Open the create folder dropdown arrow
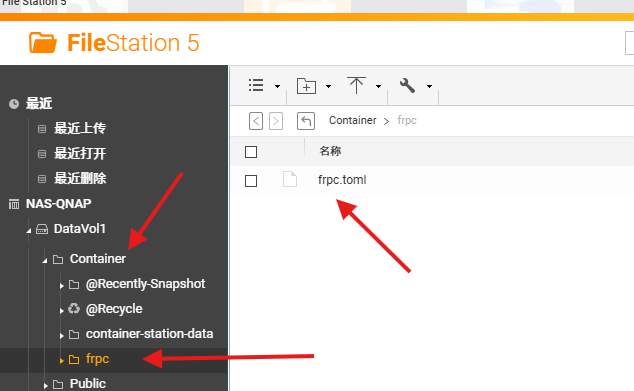This screenshot has width=634, height=391. [x=328, y=86]
